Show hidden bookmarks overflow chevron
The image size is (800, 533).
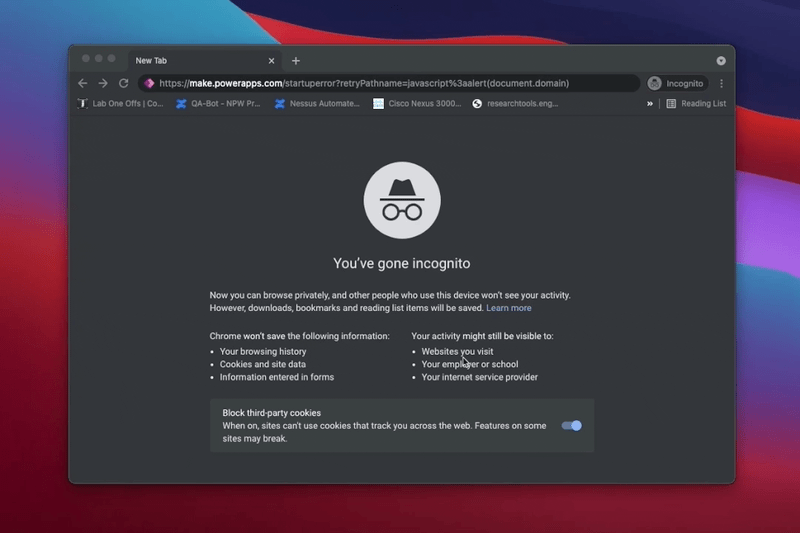(650, 103)
